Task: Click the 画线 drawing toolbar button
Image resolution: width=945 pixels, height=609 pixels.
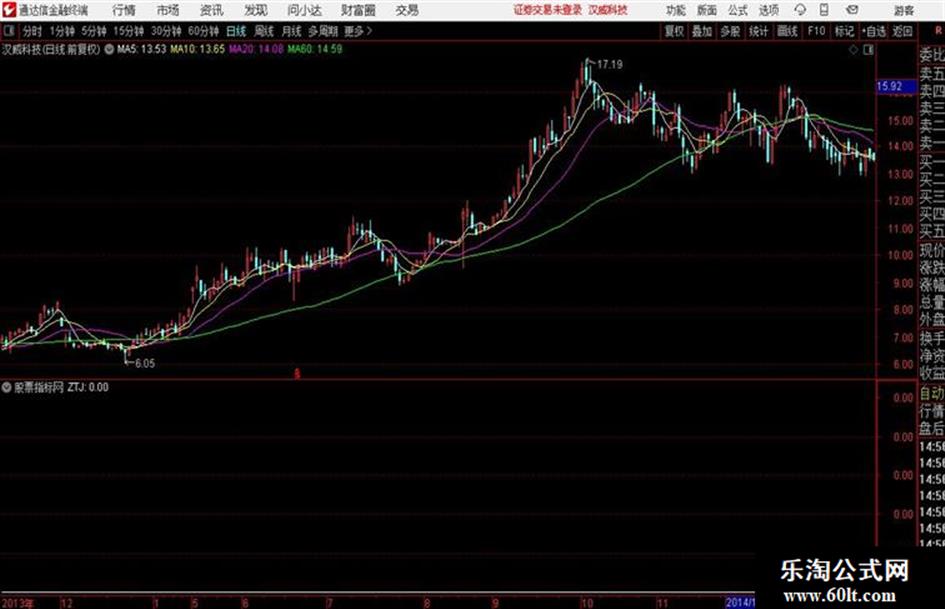Action: point(787,31)
